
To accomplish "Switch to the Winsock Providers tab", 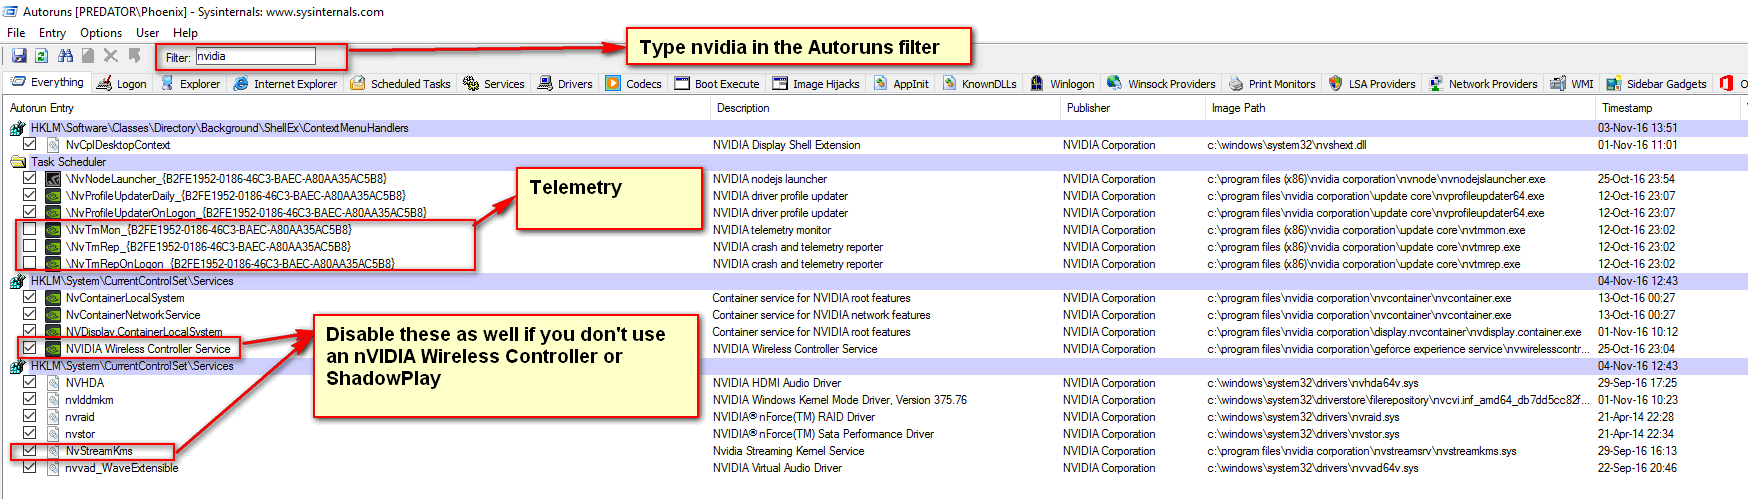I will pyautogui.click(x=1161, y=84).
